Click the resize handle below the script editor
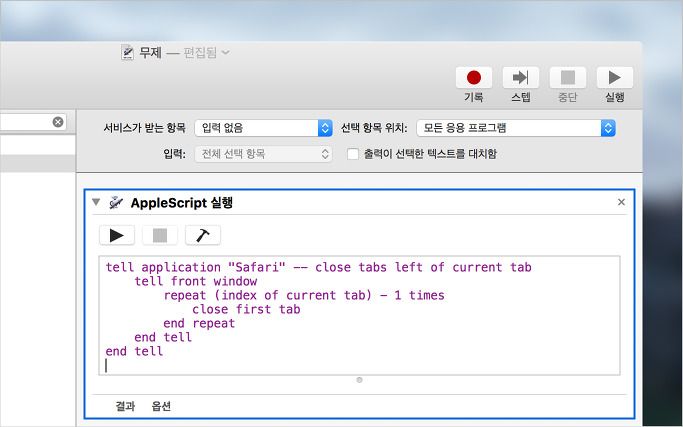Screen dimensions: 683x427 point(359,380)
